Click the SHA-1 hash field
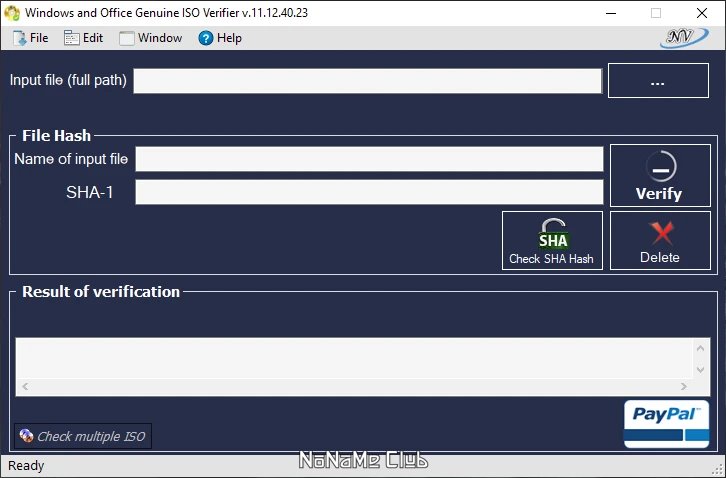Screen dimensions: 726x478 click(x=369, y=192)
